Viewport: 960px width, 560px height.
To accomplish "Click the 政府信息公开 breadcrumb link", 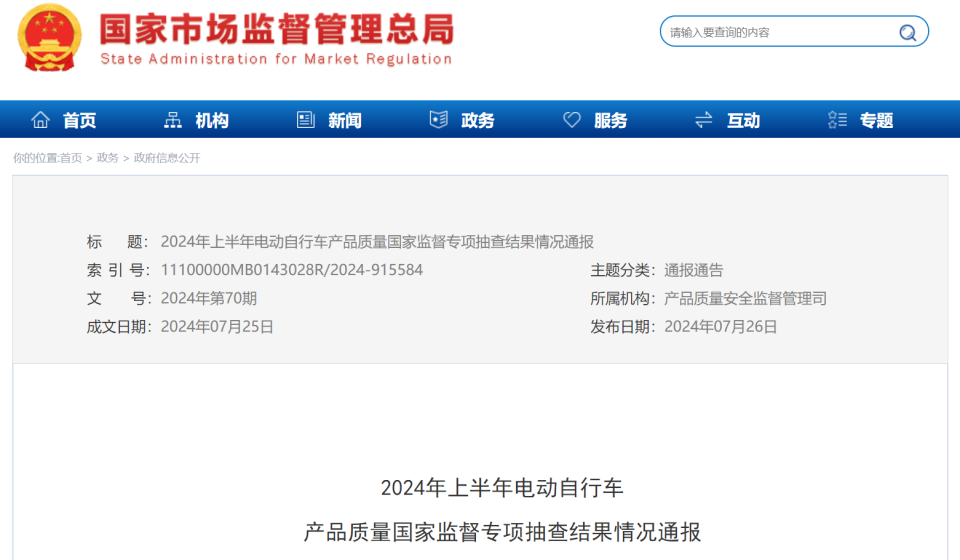I will pyautogui.click(x=167, y=158).
